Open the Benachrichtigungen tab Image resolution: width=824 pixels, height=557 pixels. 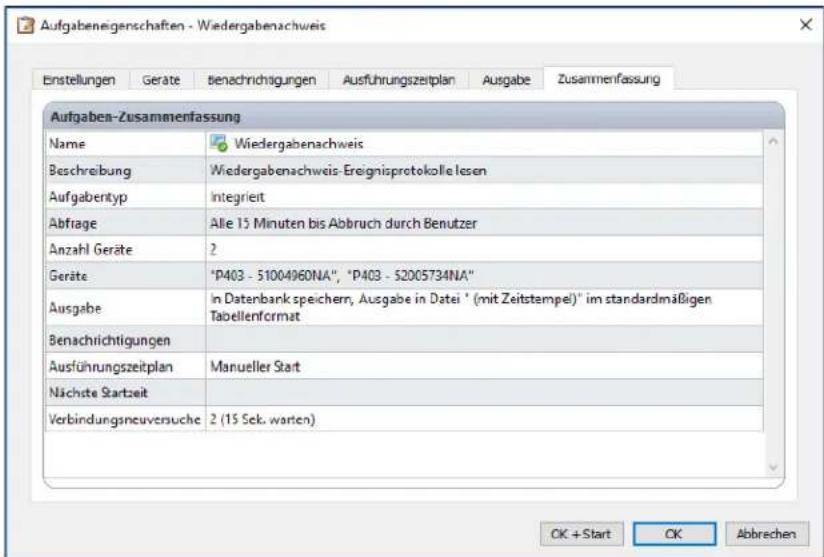tap(262, 80)
